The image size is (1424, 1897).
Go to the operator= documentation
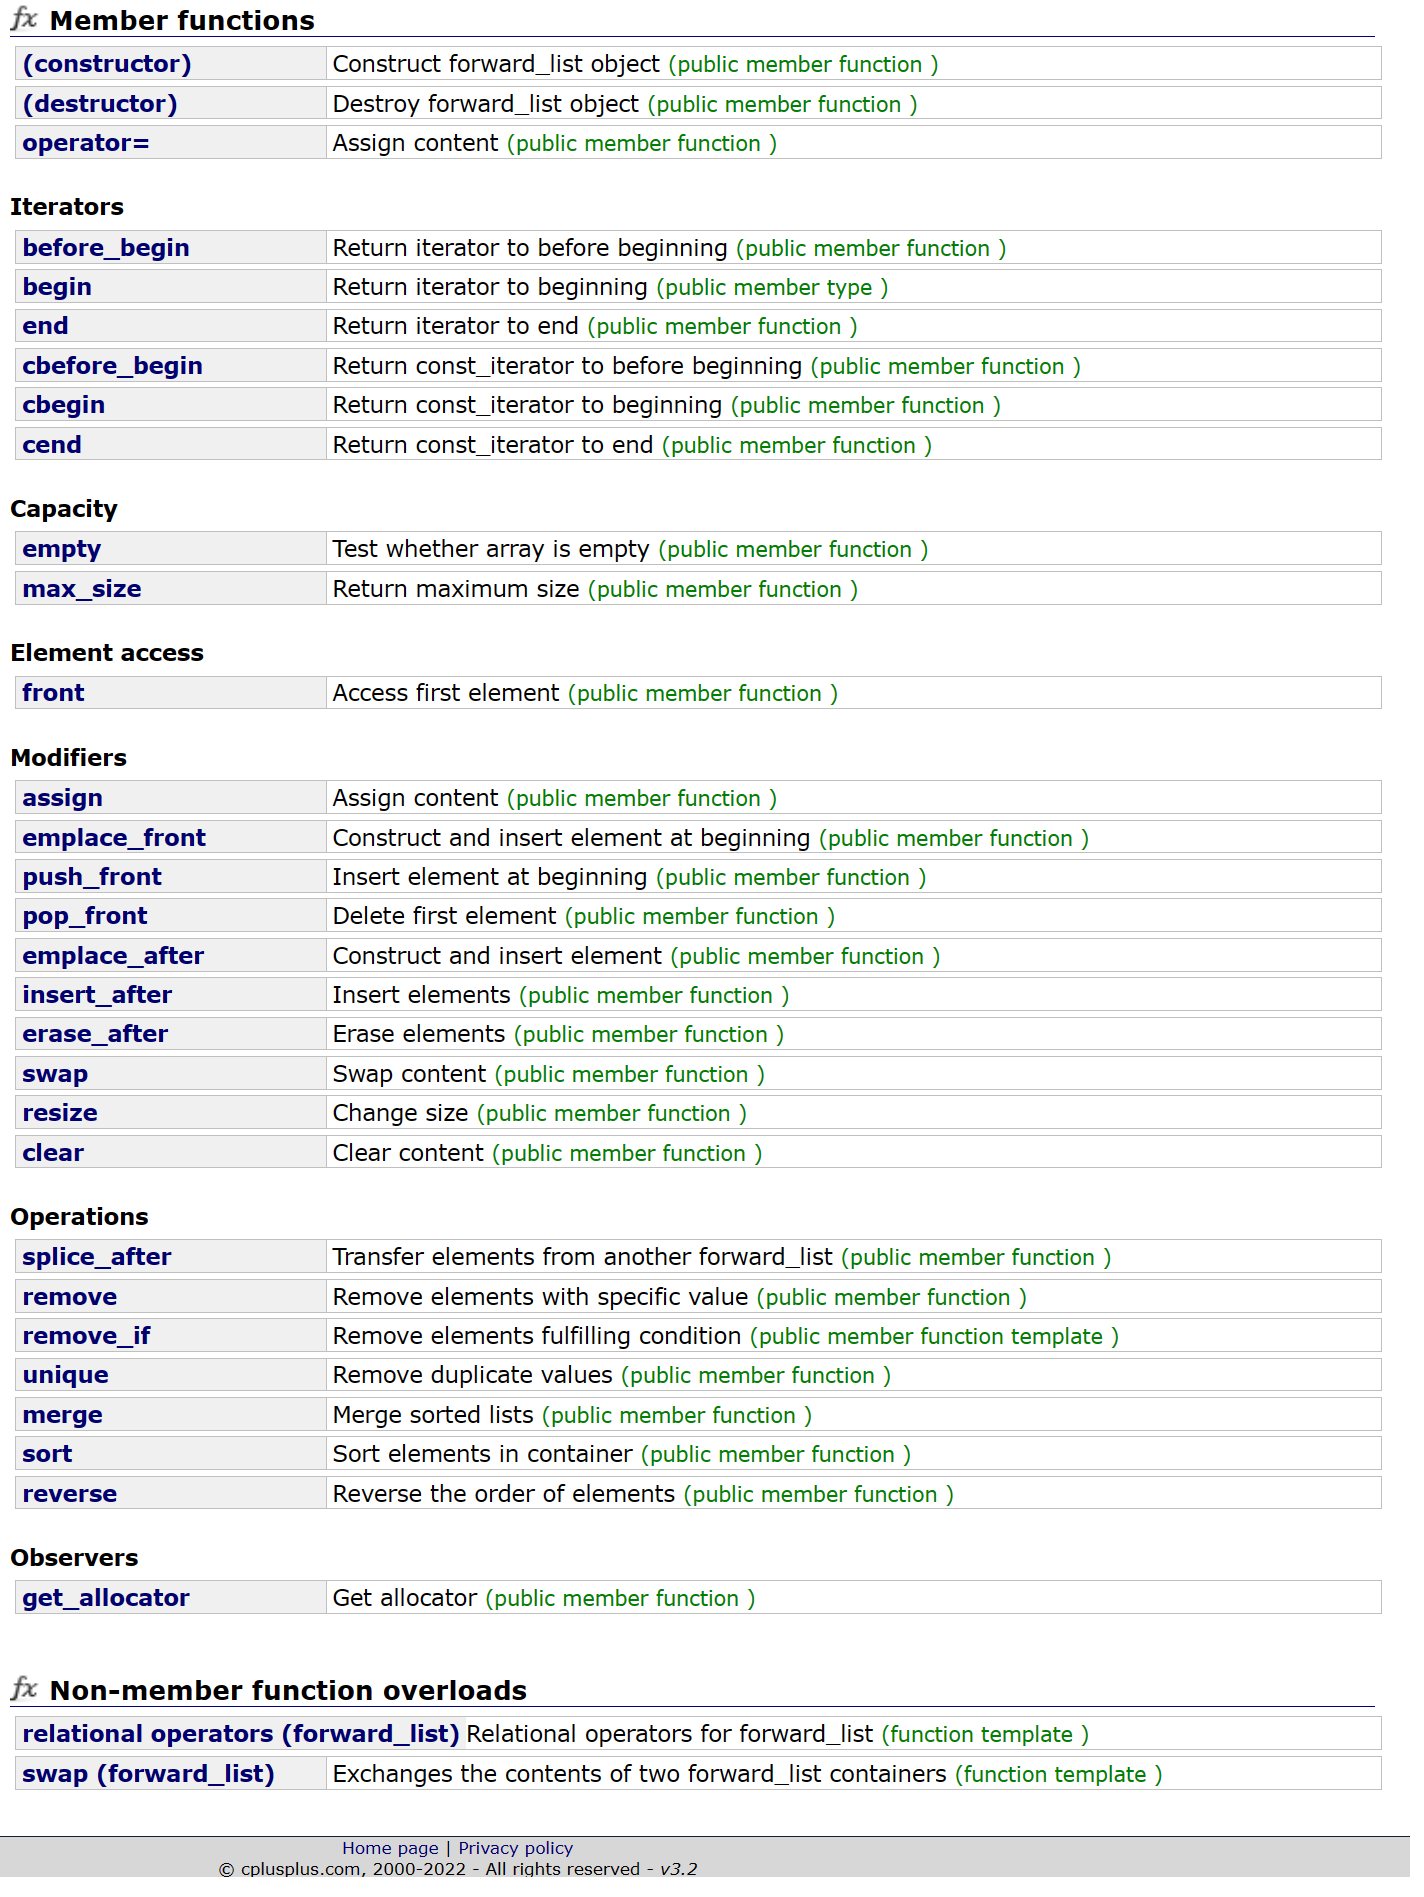point(86,143)
